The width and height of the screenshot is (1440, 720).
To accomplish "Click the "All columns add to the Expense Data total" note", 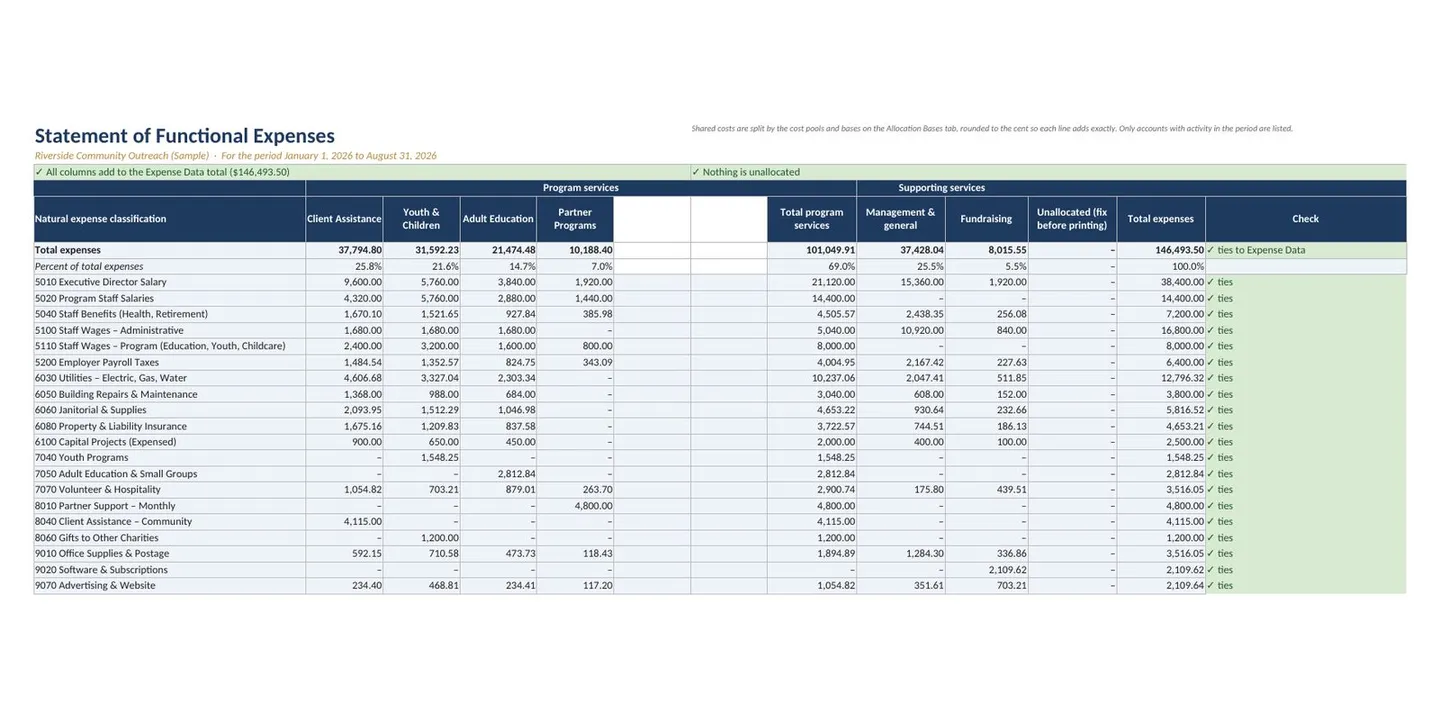I will (162, 172).
